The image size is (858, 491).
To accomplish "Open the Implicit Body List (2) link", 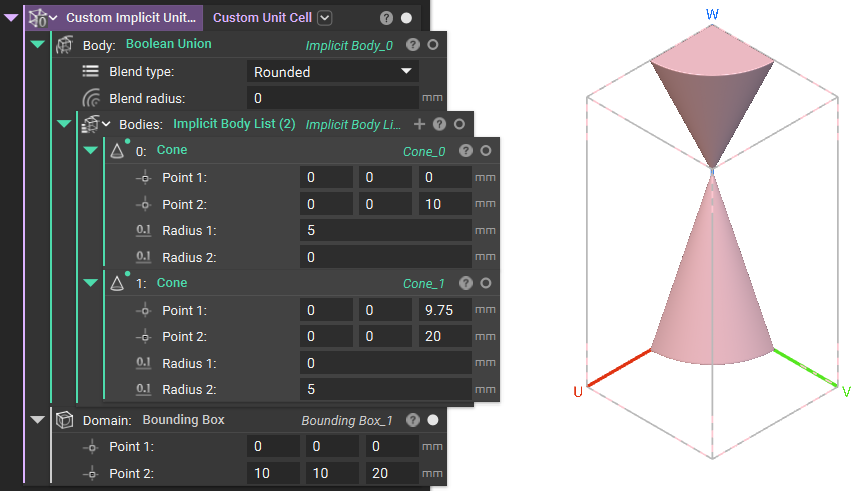I will tap(234, 124).
